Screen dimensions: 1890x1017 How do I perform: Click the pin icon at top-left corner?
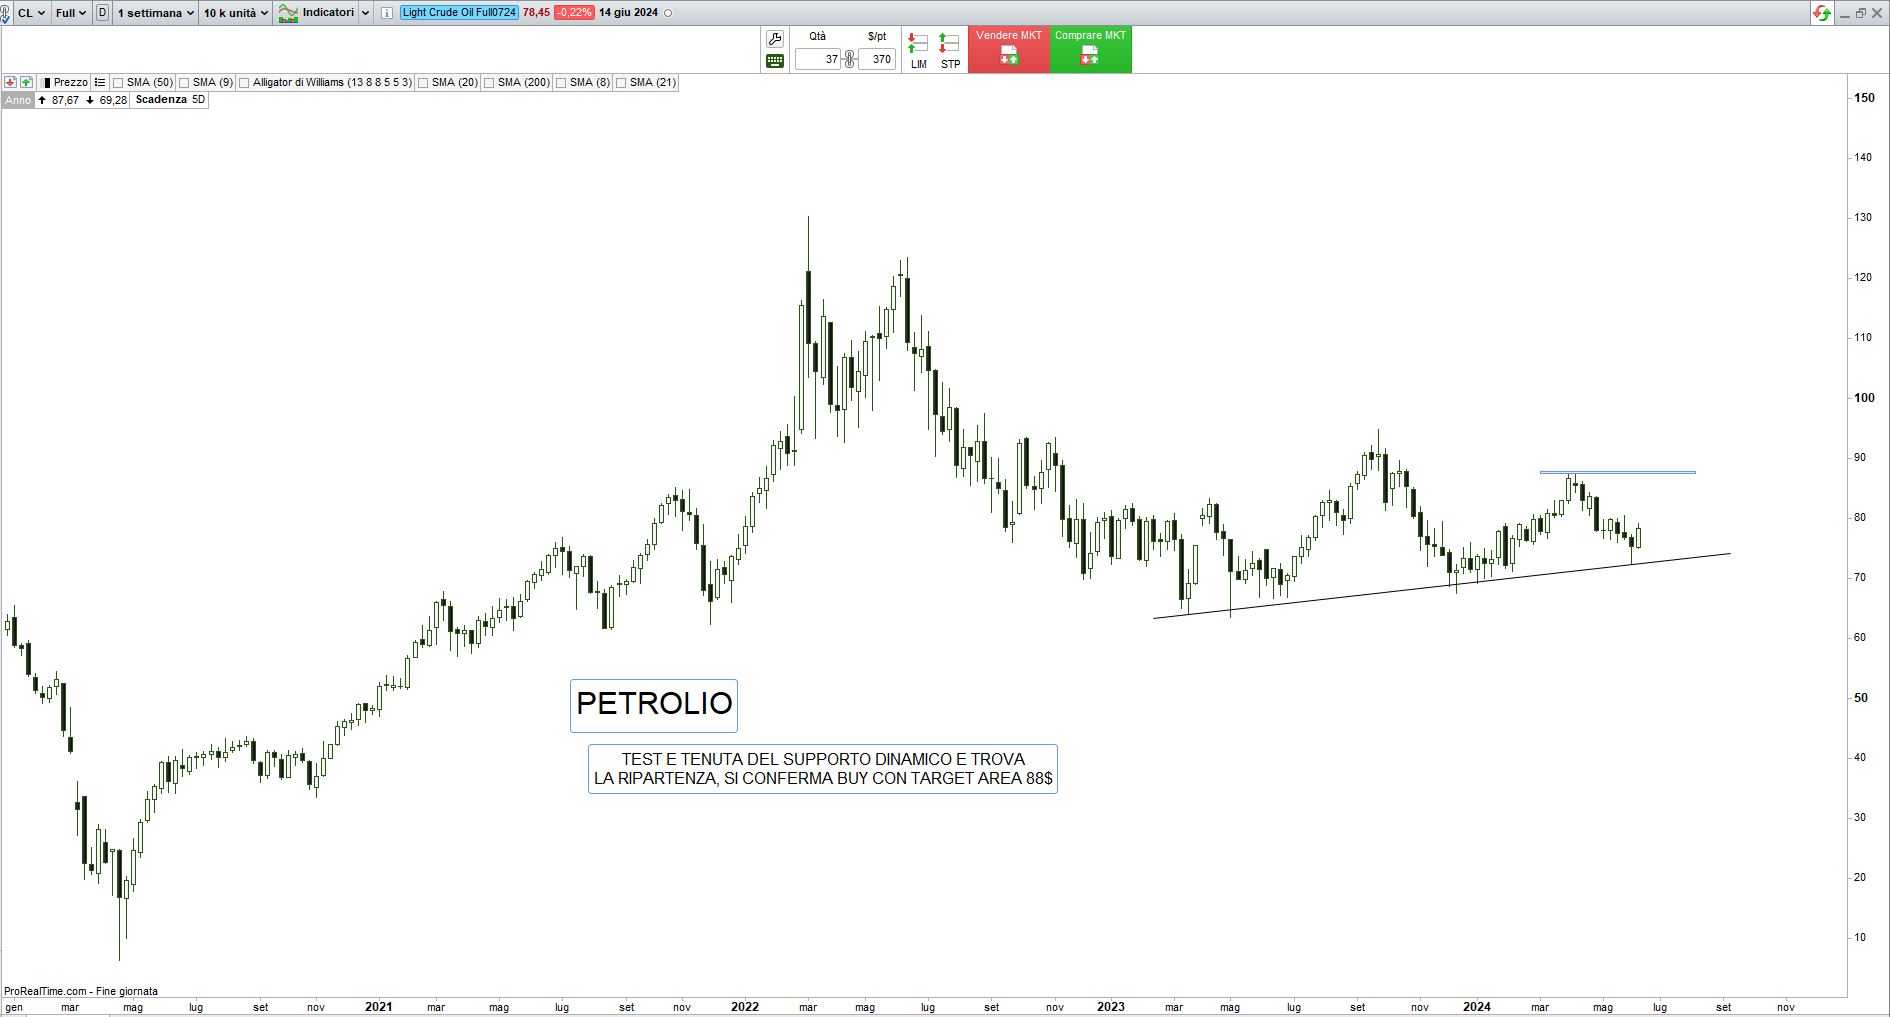[7, 13]
